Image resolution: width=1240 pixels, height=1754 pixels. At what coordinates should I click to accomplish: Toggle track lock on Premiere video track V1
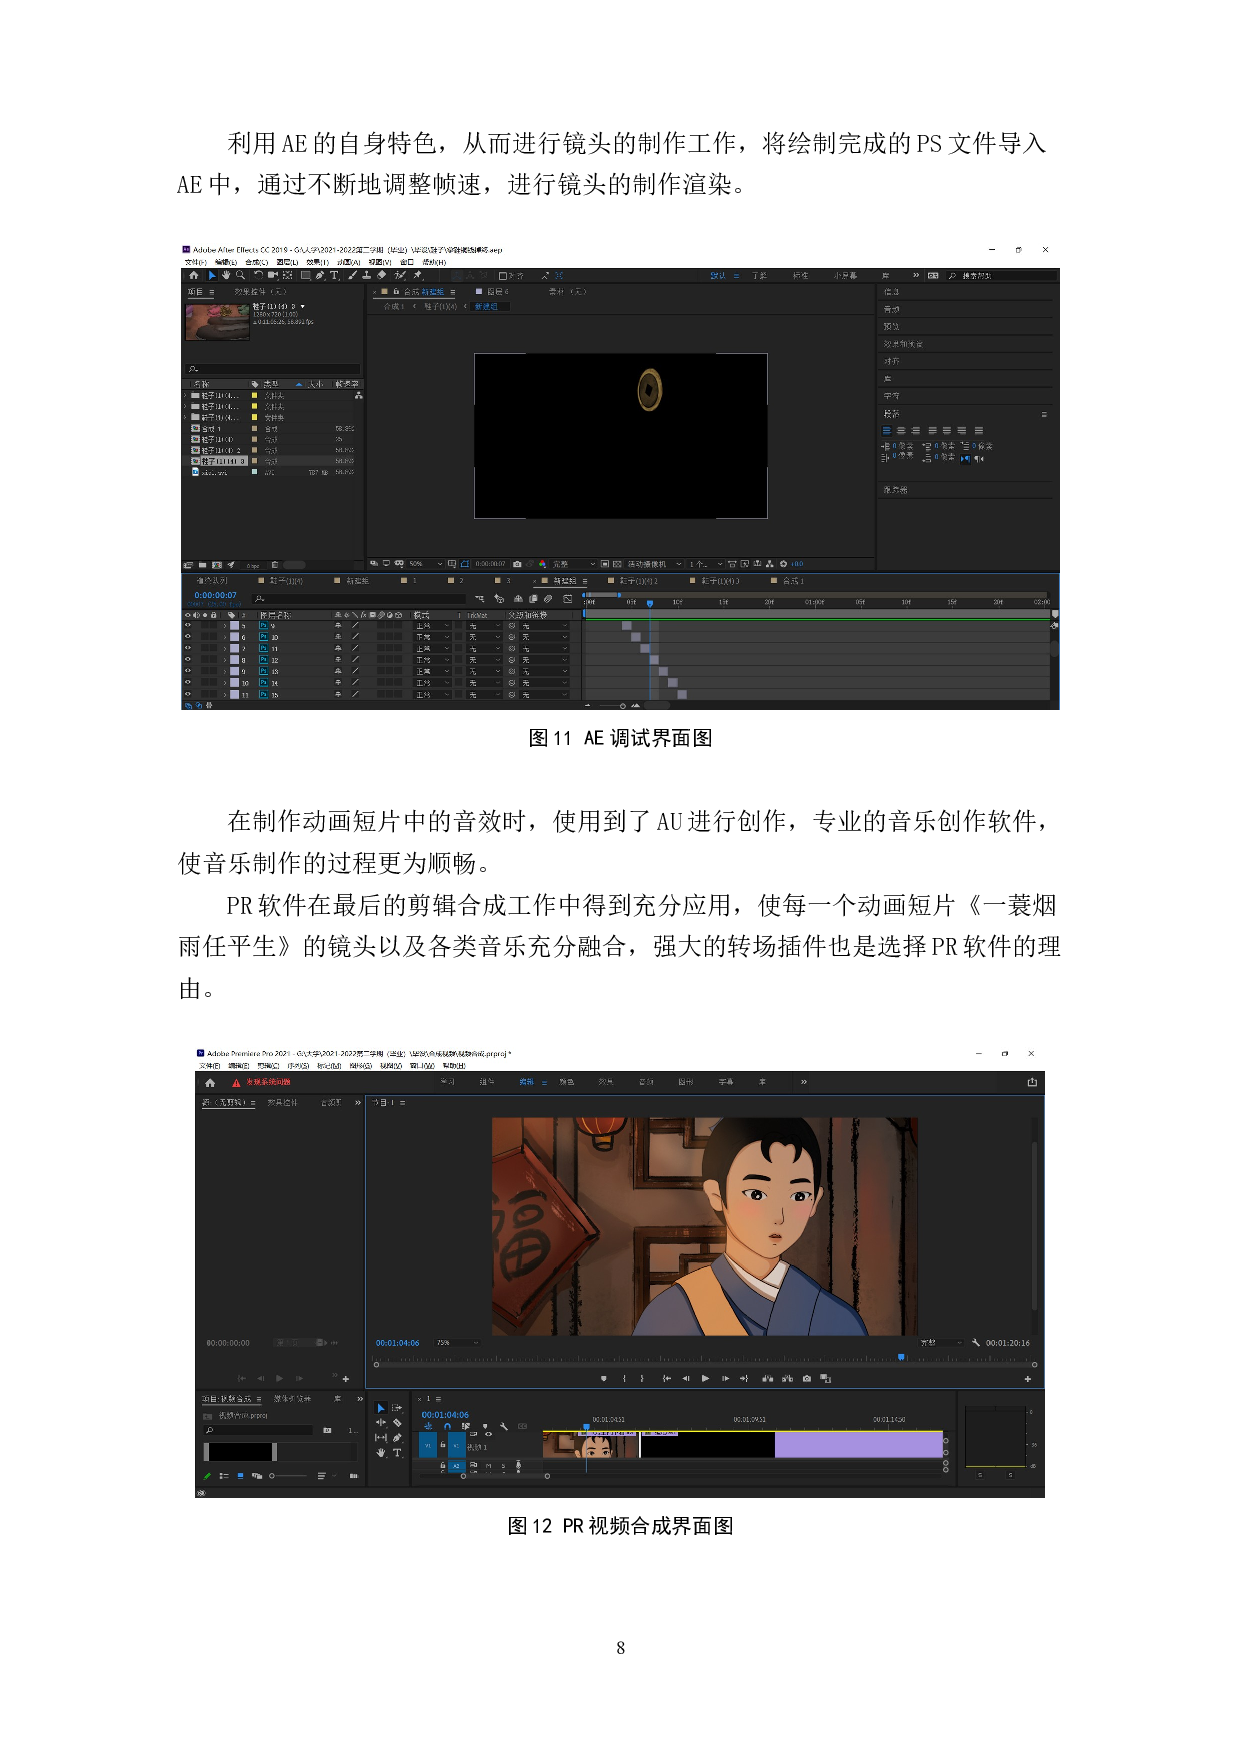pos(443,1445)
